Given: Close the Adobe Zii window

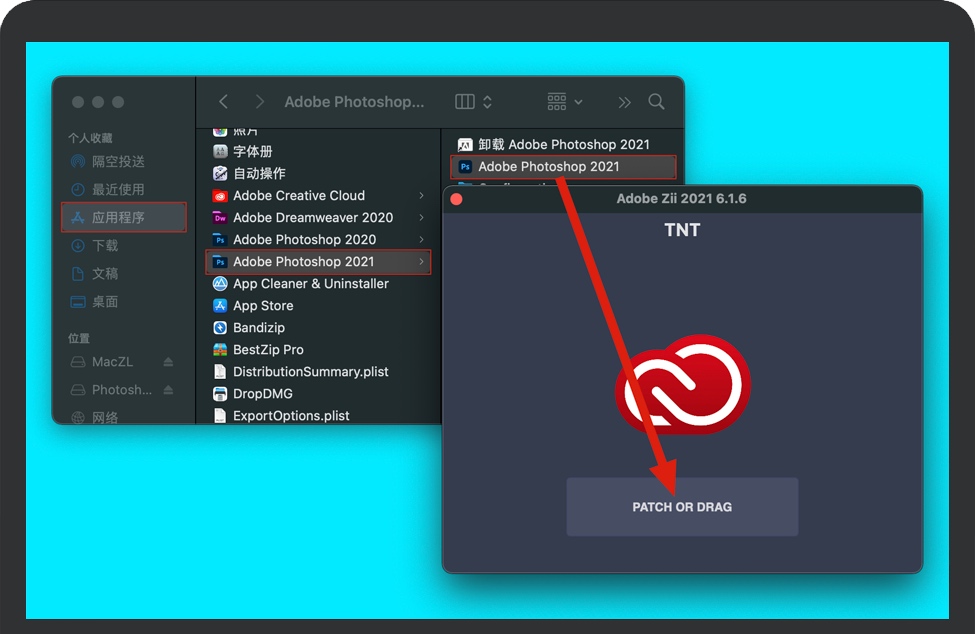Looking at the screenshot, I should coord(456,199).
